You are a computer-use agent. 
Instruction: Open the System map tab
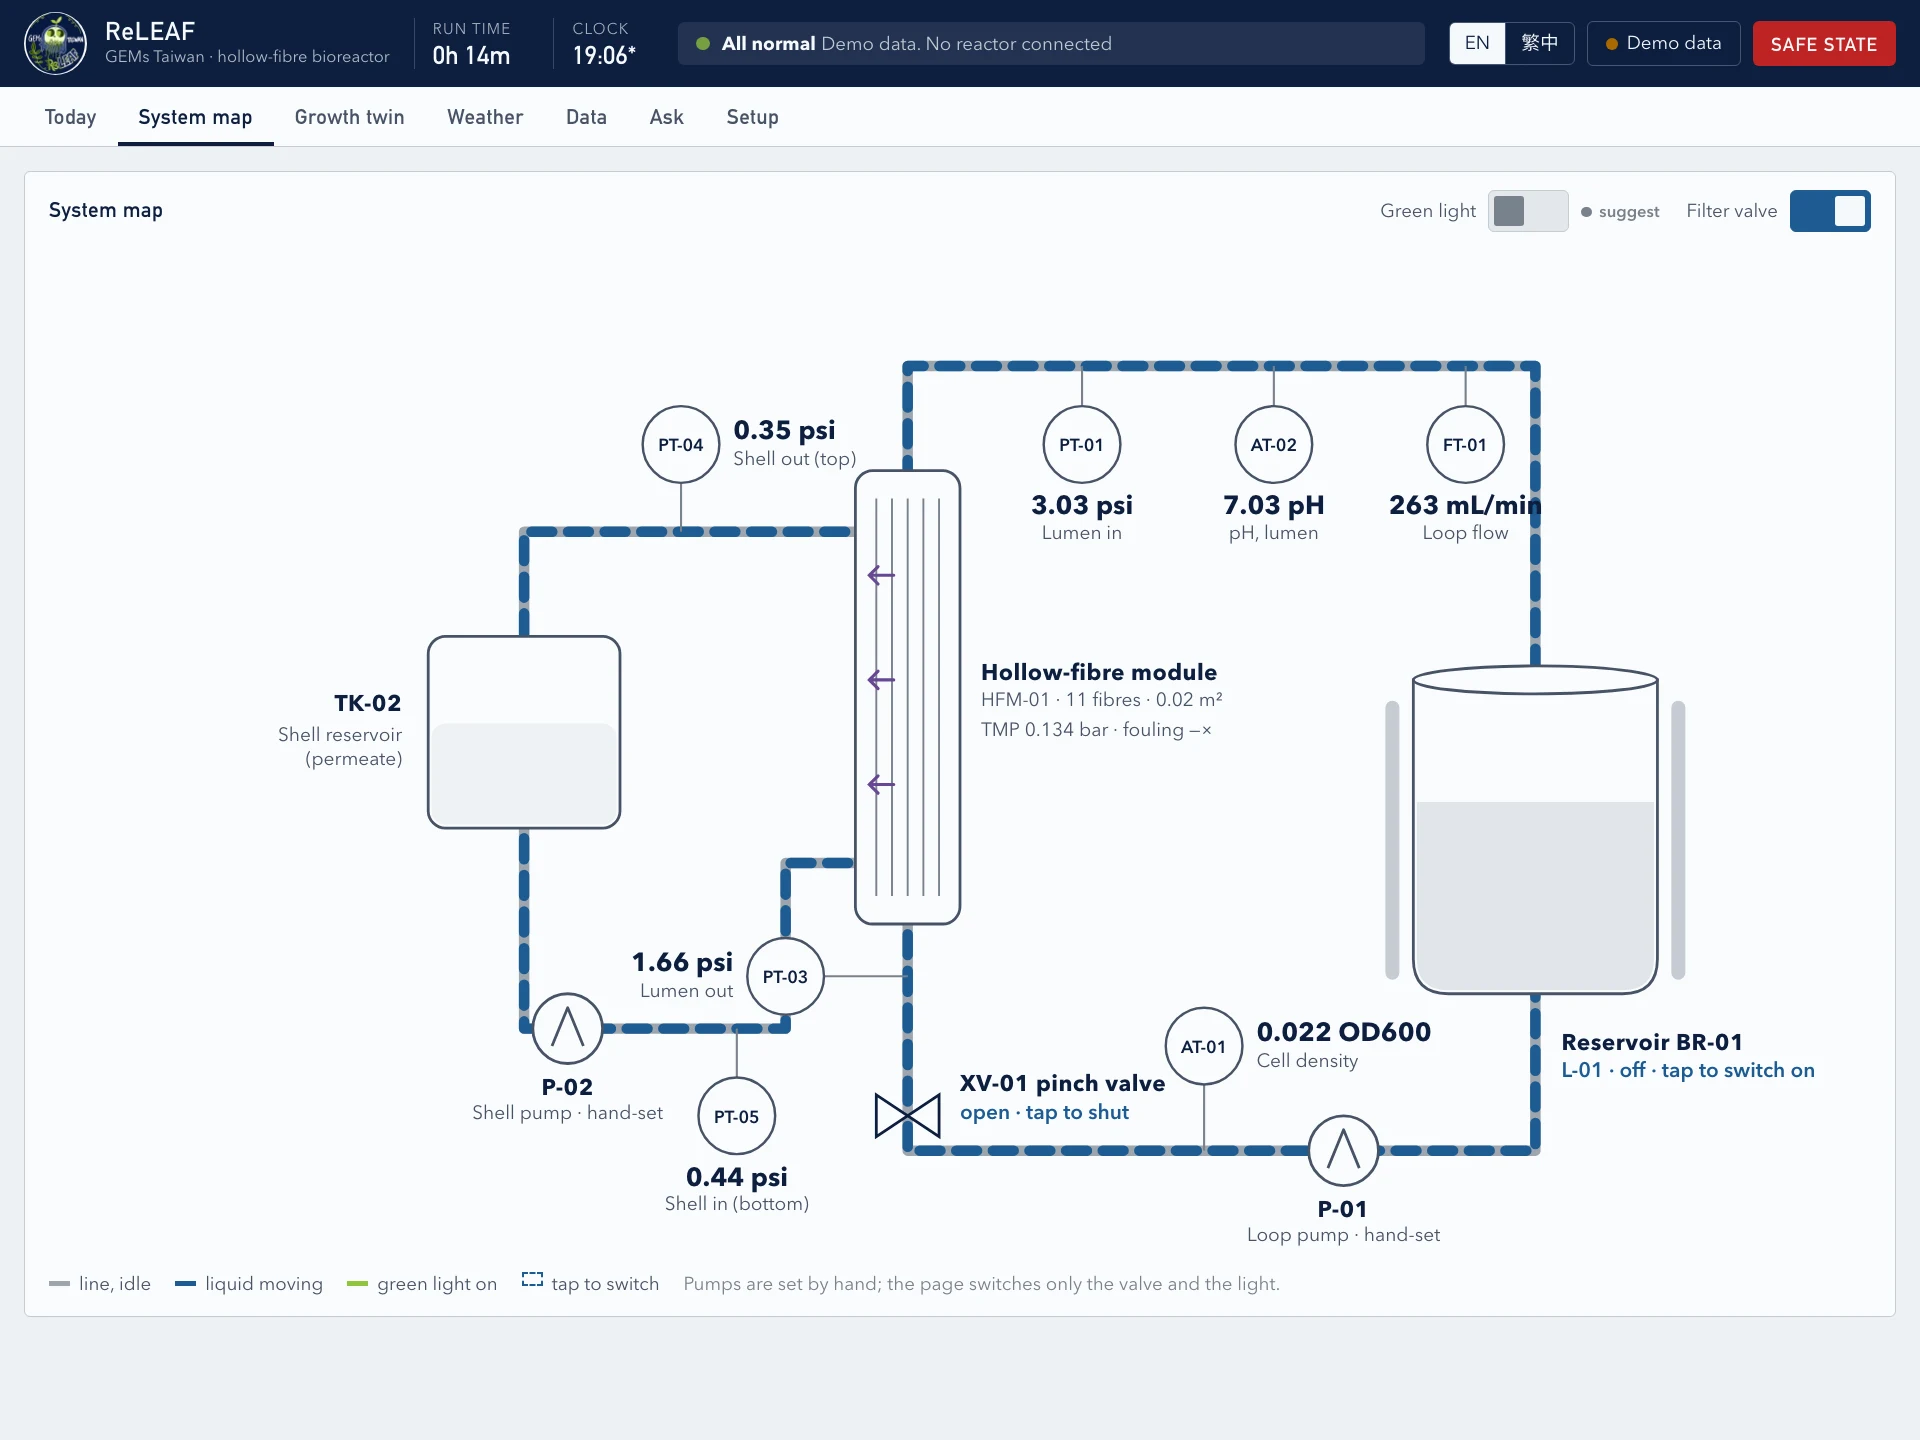195,117
